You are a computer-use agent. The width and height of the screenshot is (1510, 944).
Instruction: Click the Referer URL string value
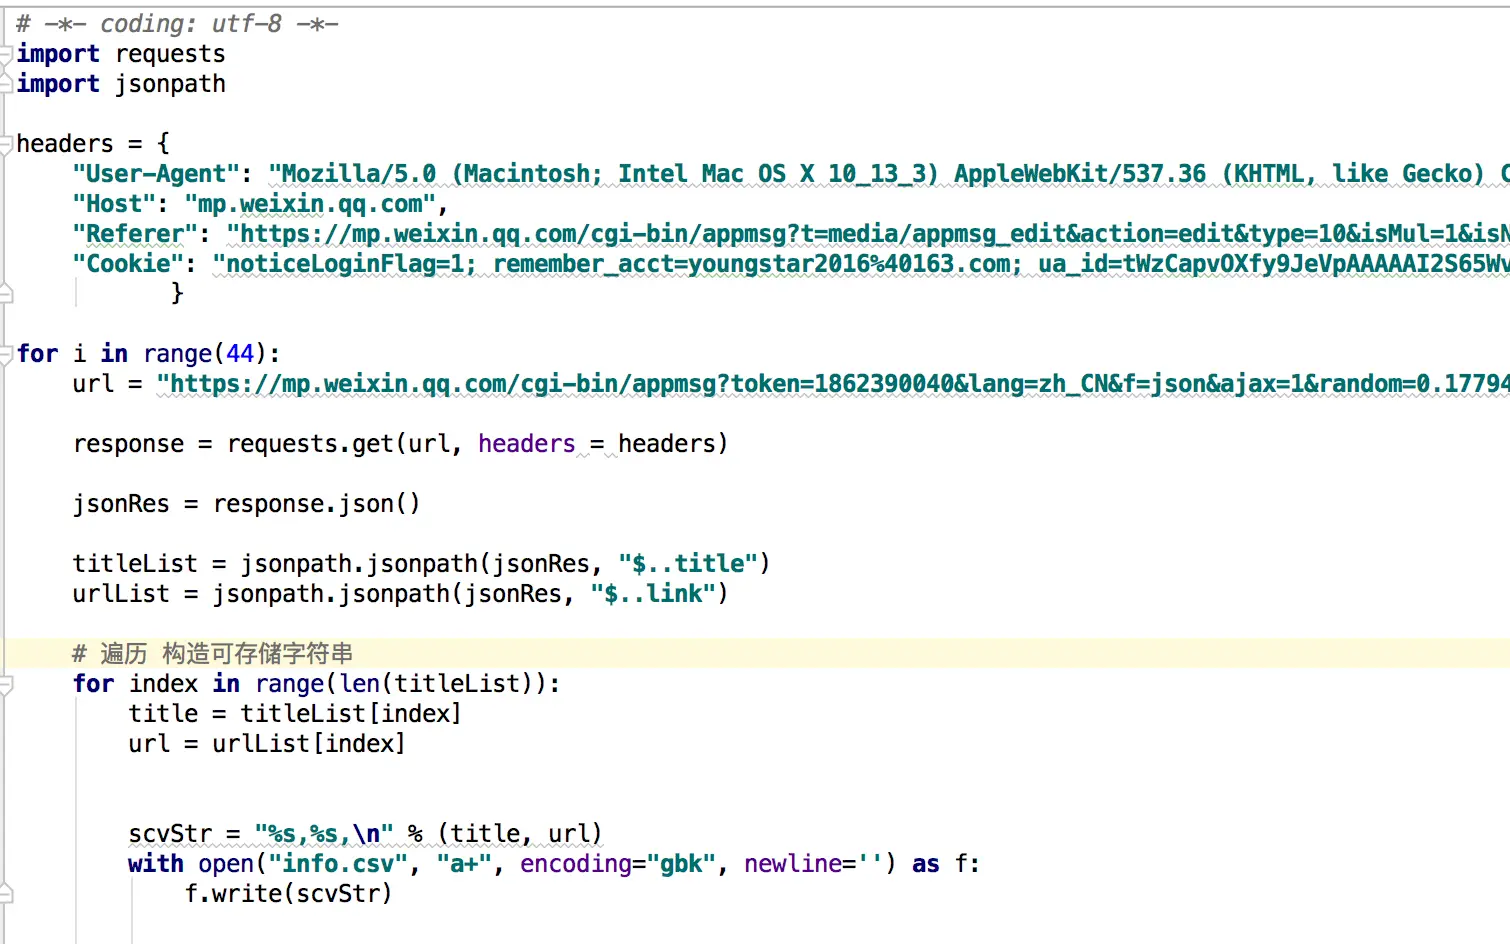pyautogui.click(x=868, y=234)
